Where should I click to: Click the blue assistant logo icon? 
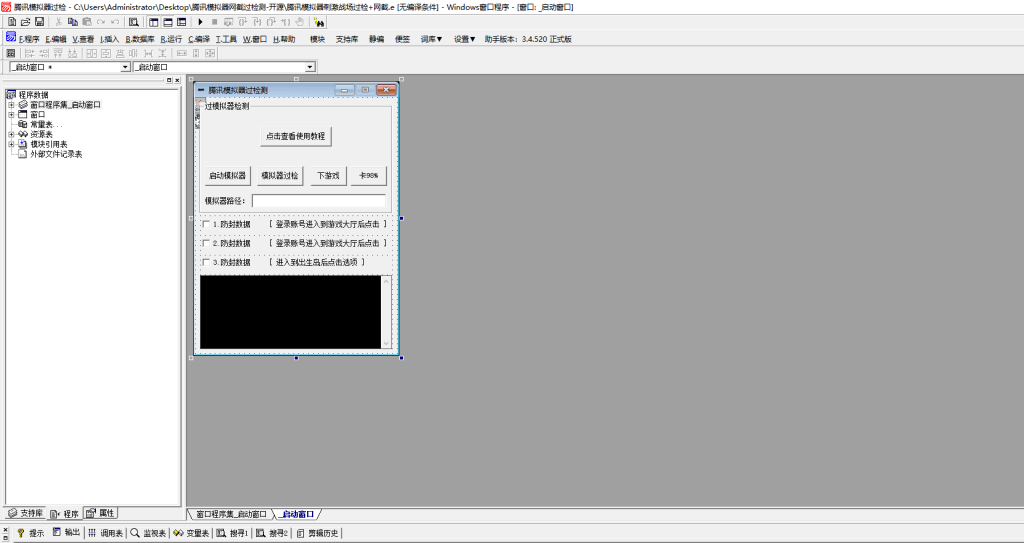(10, 37)
